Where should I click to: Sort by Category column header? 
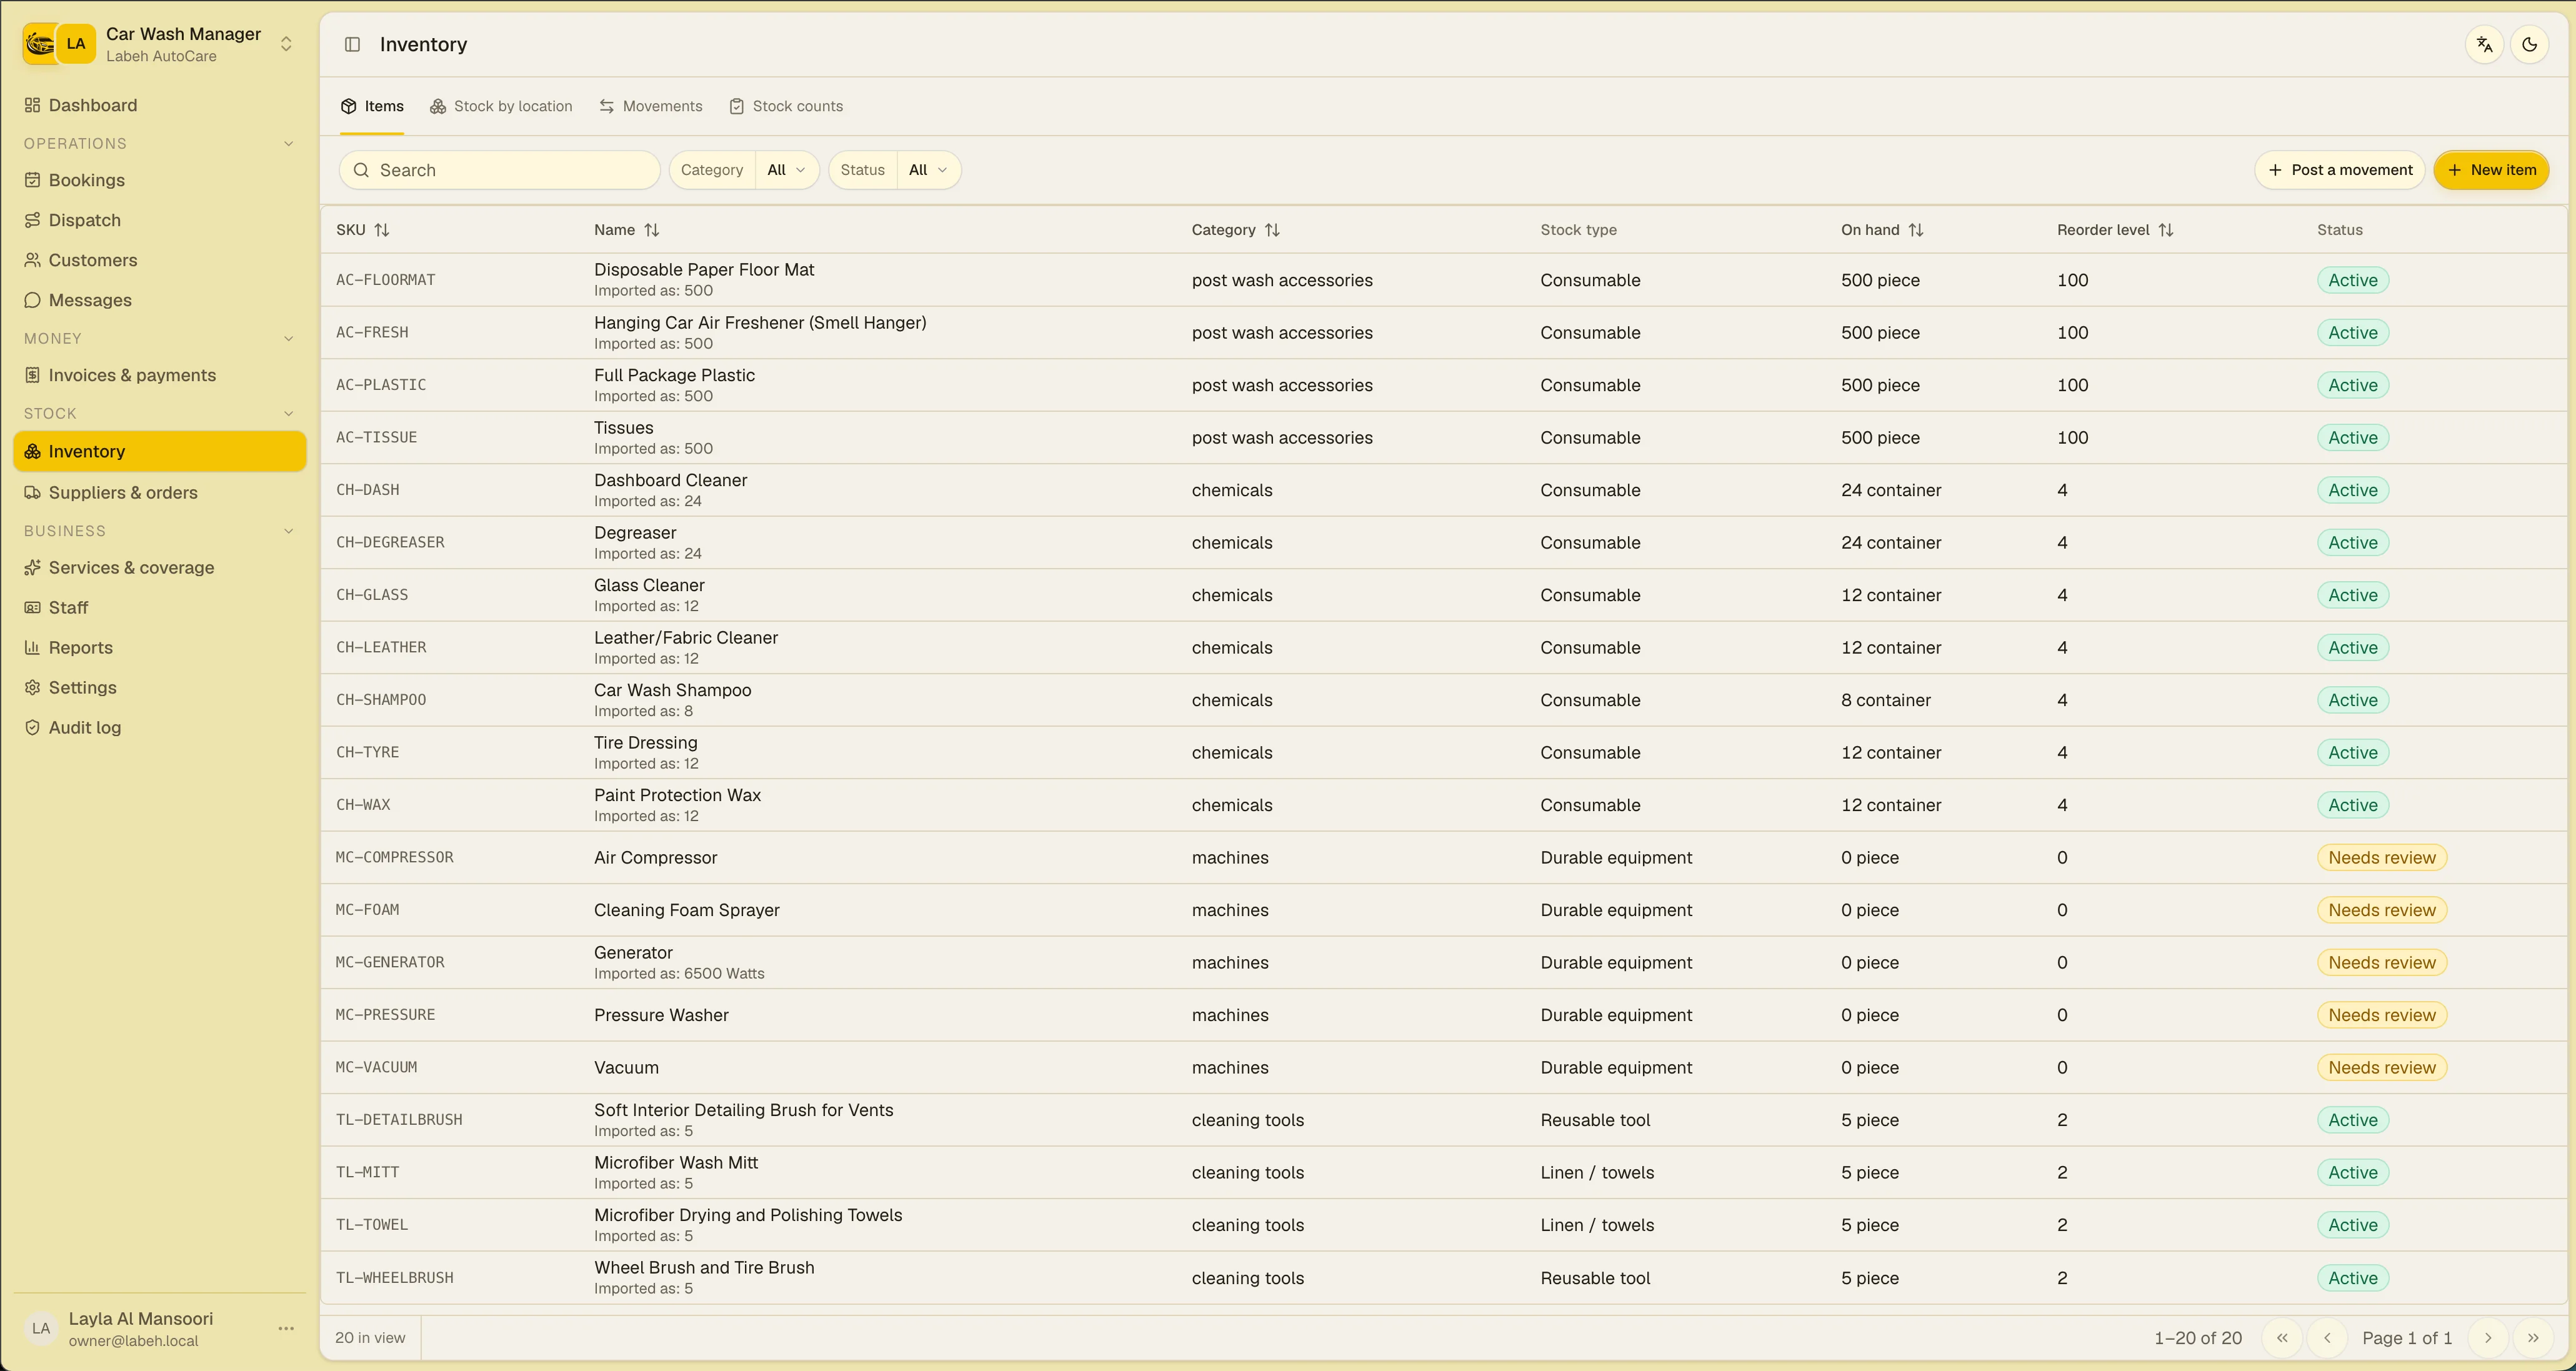point(1235,230)
